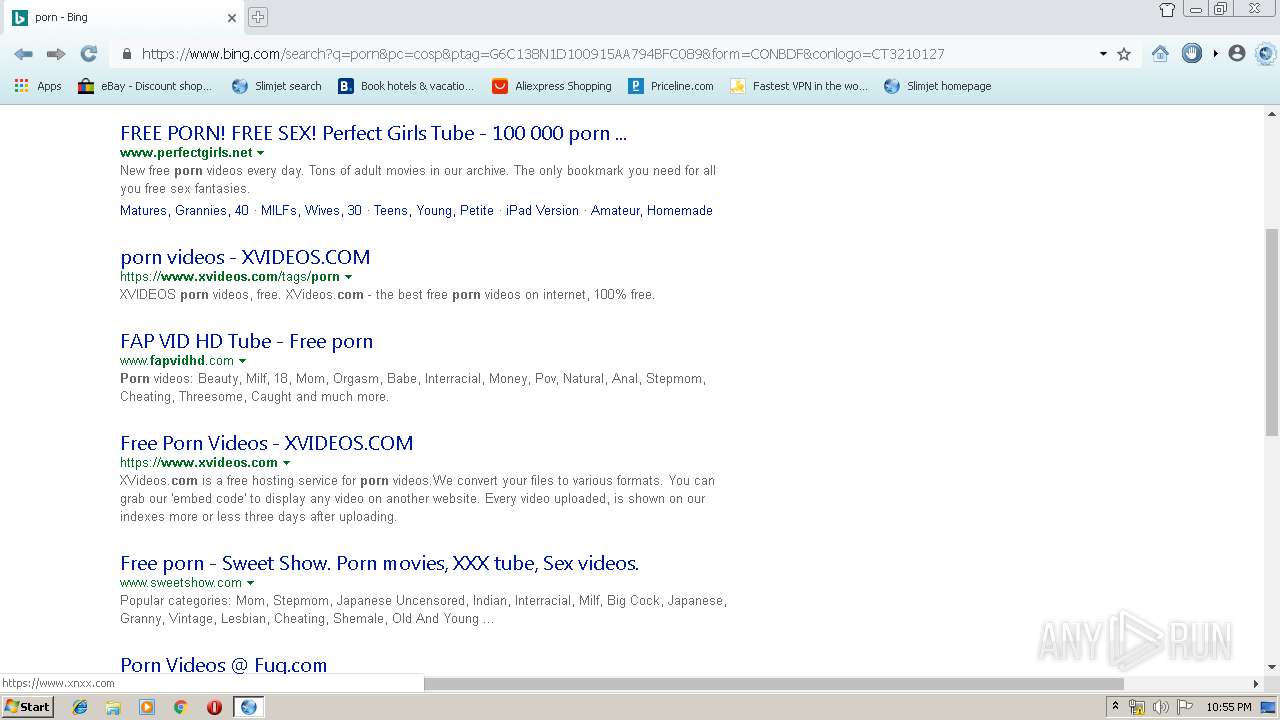This screenshot has height=720, width=1280.
Task: Open eBay Discount shopping bookmark
Action: point(145,86)
